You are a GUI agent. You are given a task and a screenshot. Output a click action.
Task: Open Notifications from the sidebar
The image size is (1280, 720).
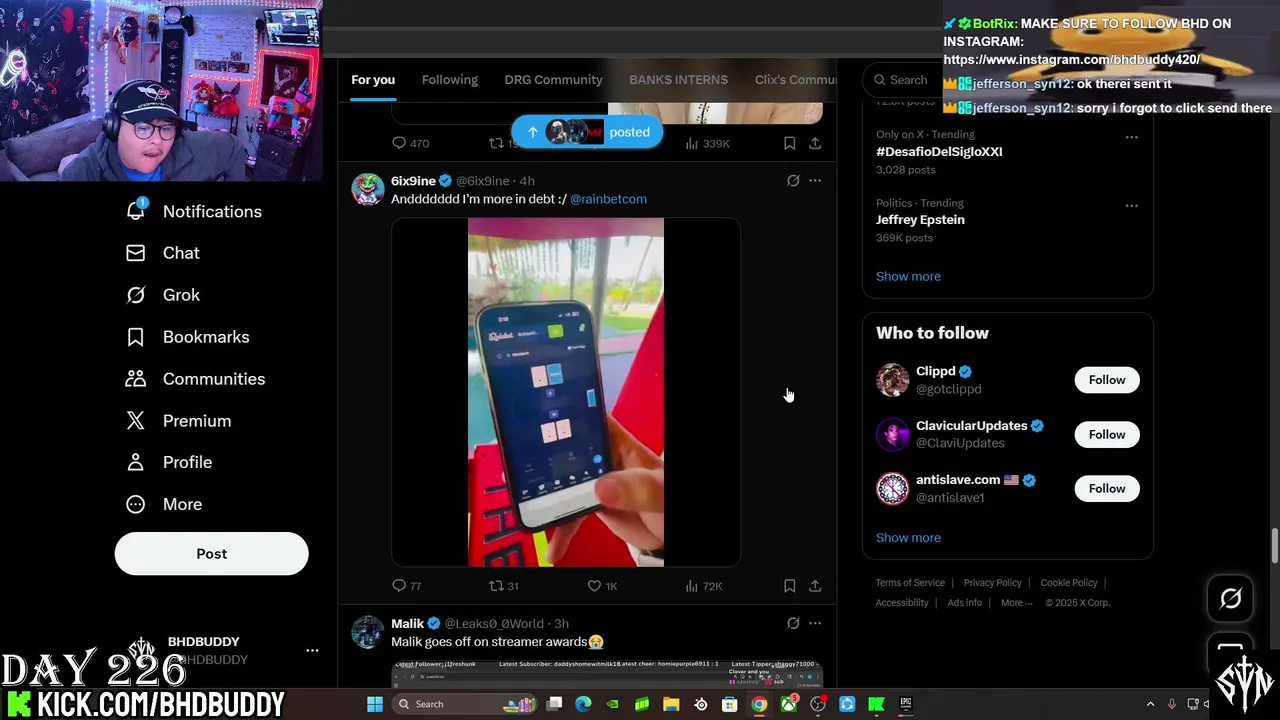click(x=195, y=211)
